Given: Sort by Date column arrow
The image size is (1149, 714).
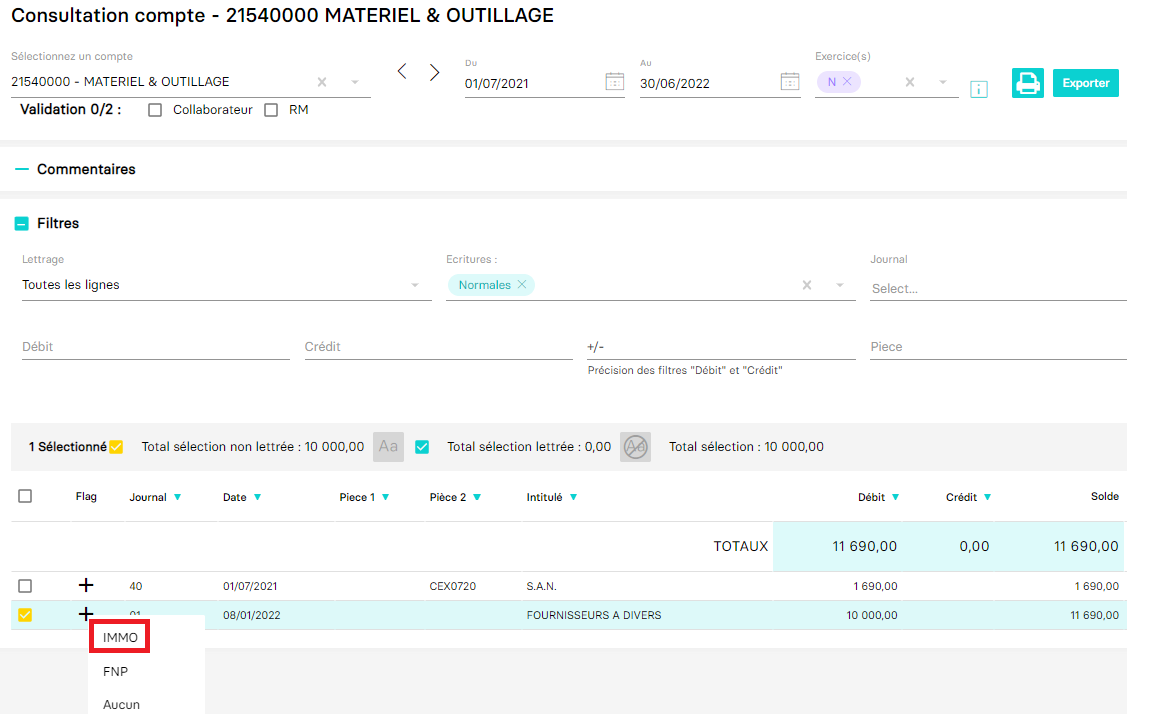Looking at the screenshot, I should pos(257,497).
